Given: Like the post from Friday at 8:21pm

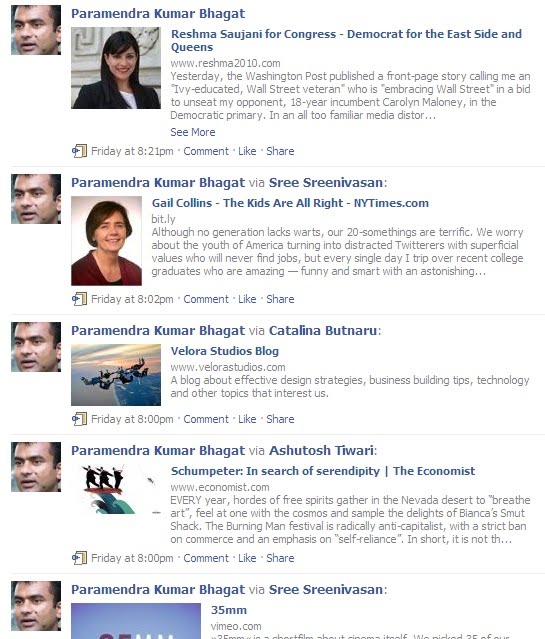Looking at the screenshot, I should click(247, 151).
